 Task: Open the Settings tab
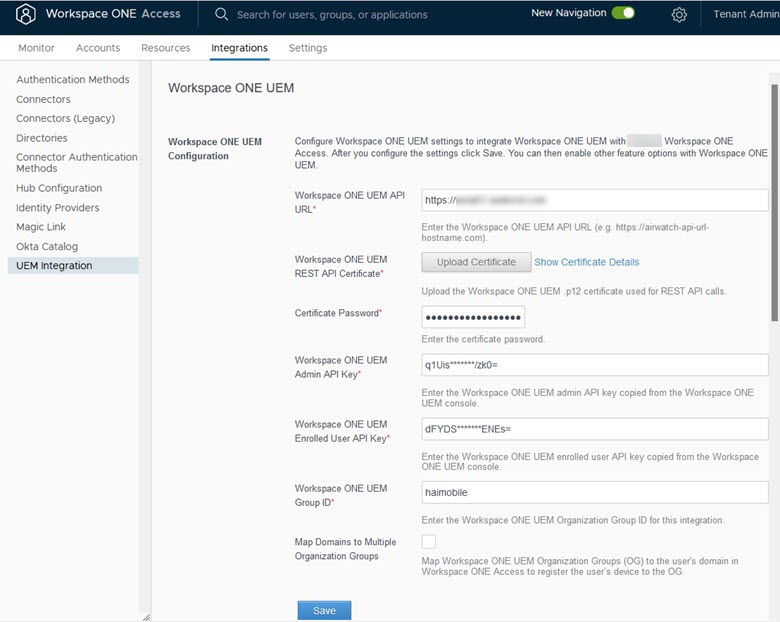click(x=308, y=48)
